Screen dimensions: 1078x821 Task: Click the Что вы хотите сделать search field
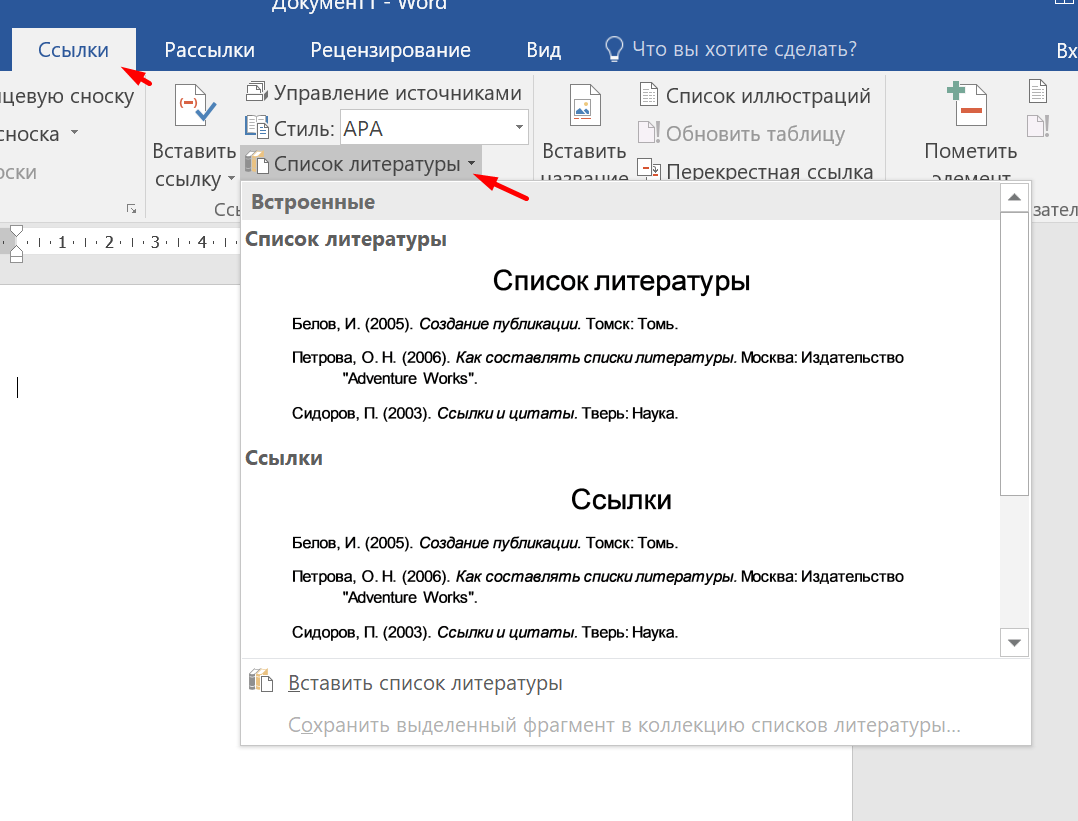click(745, 49)
